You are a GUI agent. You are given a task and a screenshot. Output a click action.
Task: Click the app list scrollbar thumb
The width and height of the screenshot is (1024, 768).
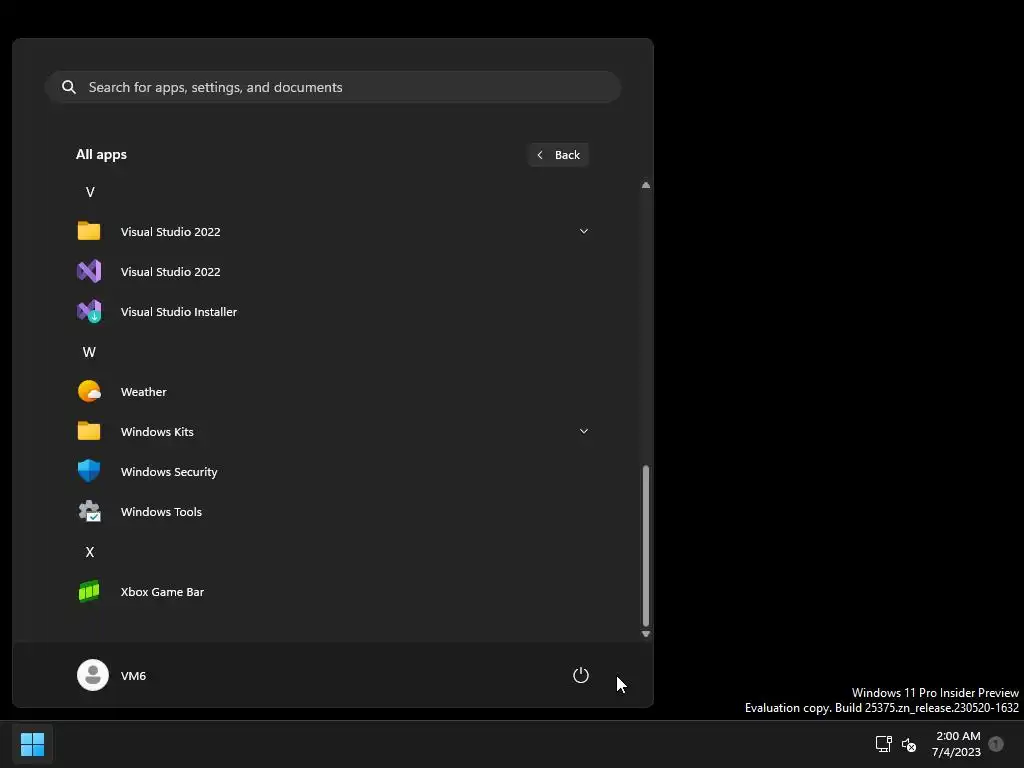[x=646, y=545]
